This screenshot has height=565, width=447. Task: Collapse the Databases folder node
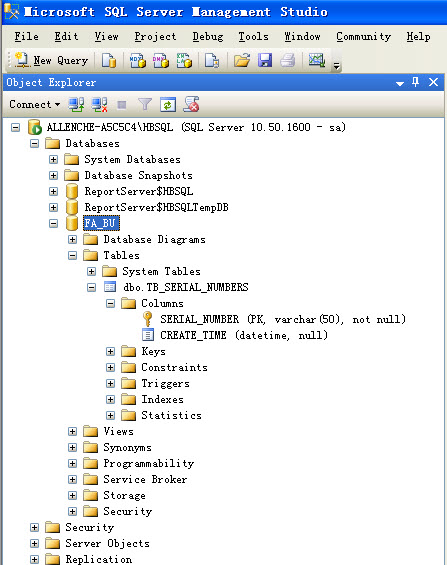coord(34,143)
